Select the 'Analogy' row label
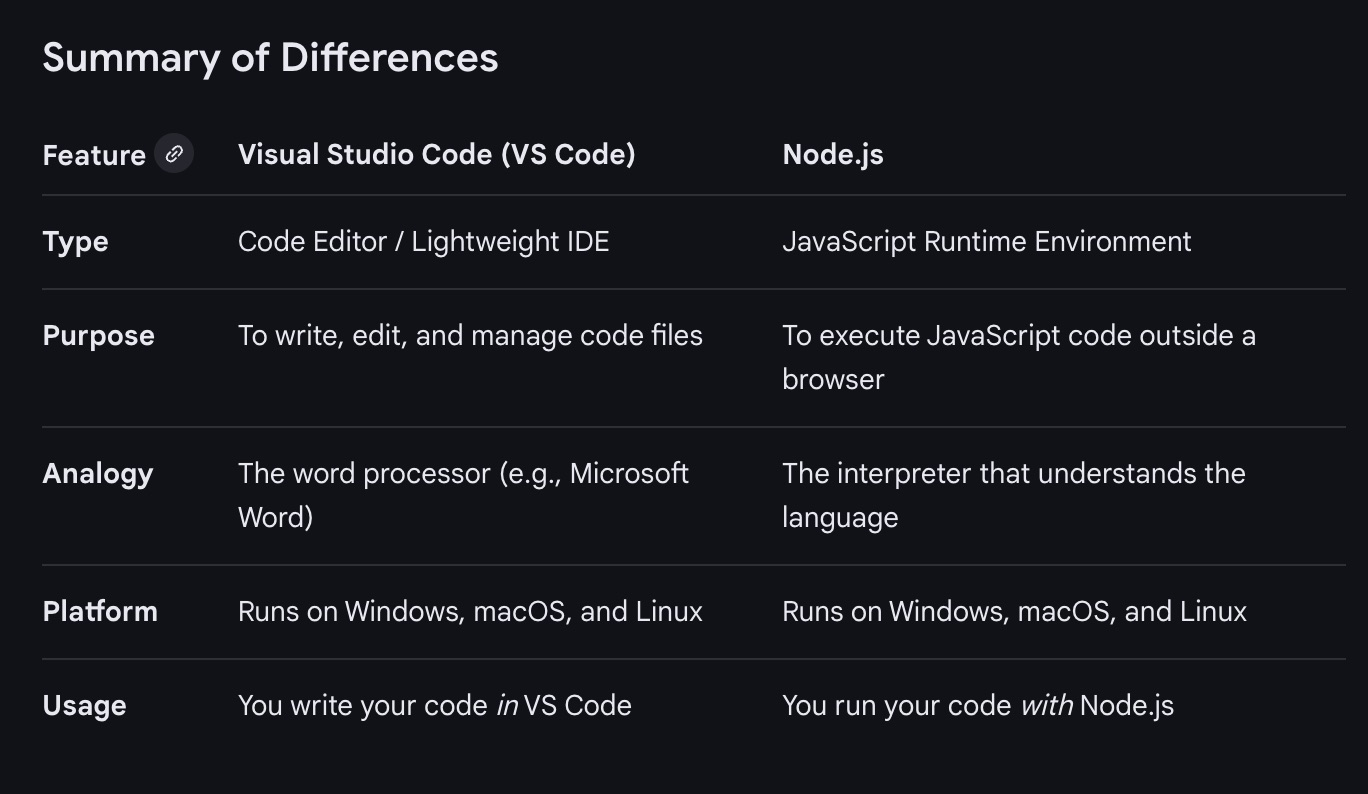Viewport: 1368px width, 794px height. coord(97,474)
